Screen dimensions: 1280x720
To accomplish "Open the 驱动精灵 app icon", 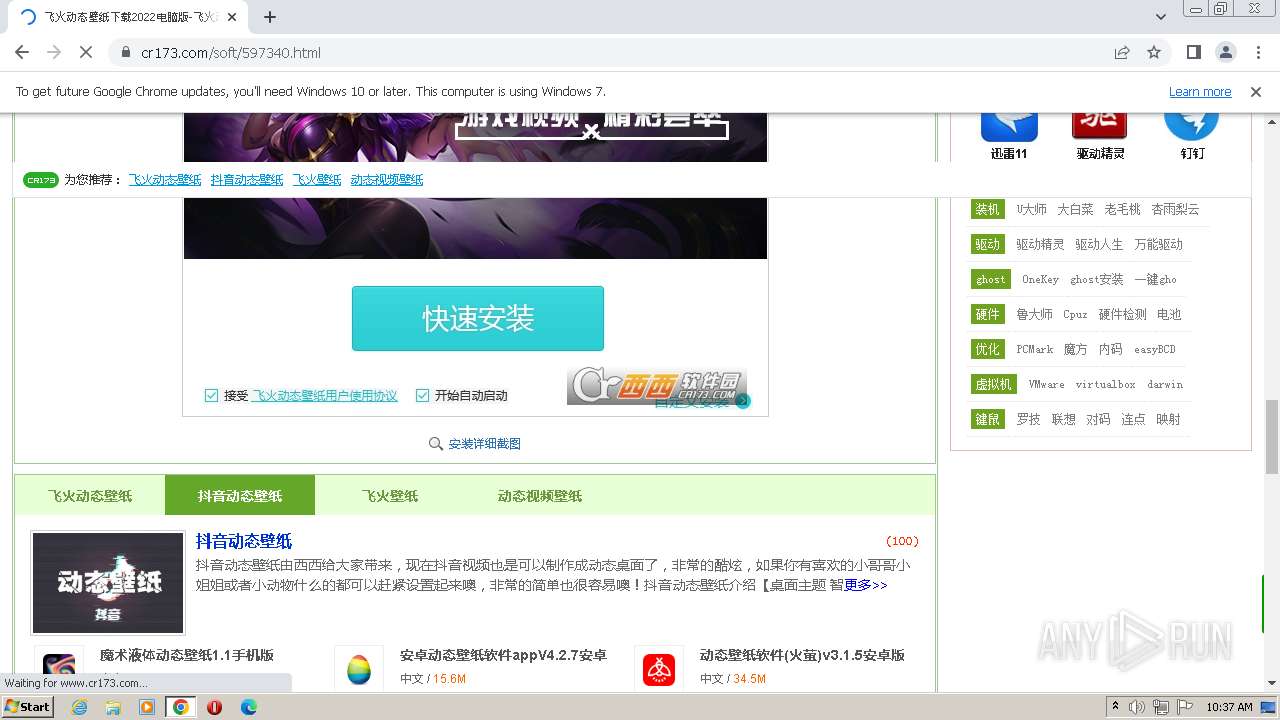I will click(1099, 126).
